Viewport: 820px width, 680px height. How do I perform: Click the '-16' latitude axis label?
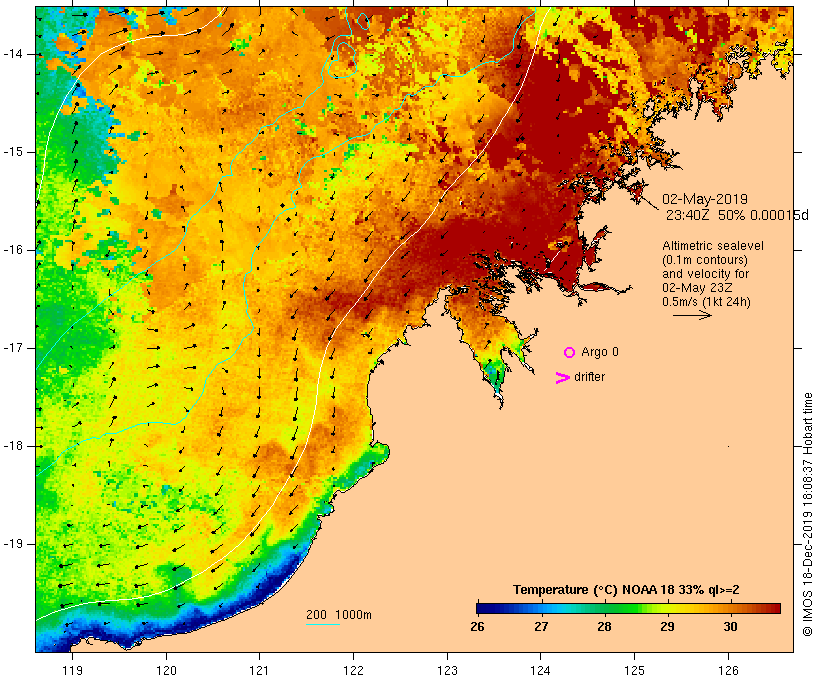[x=13, y=250]
